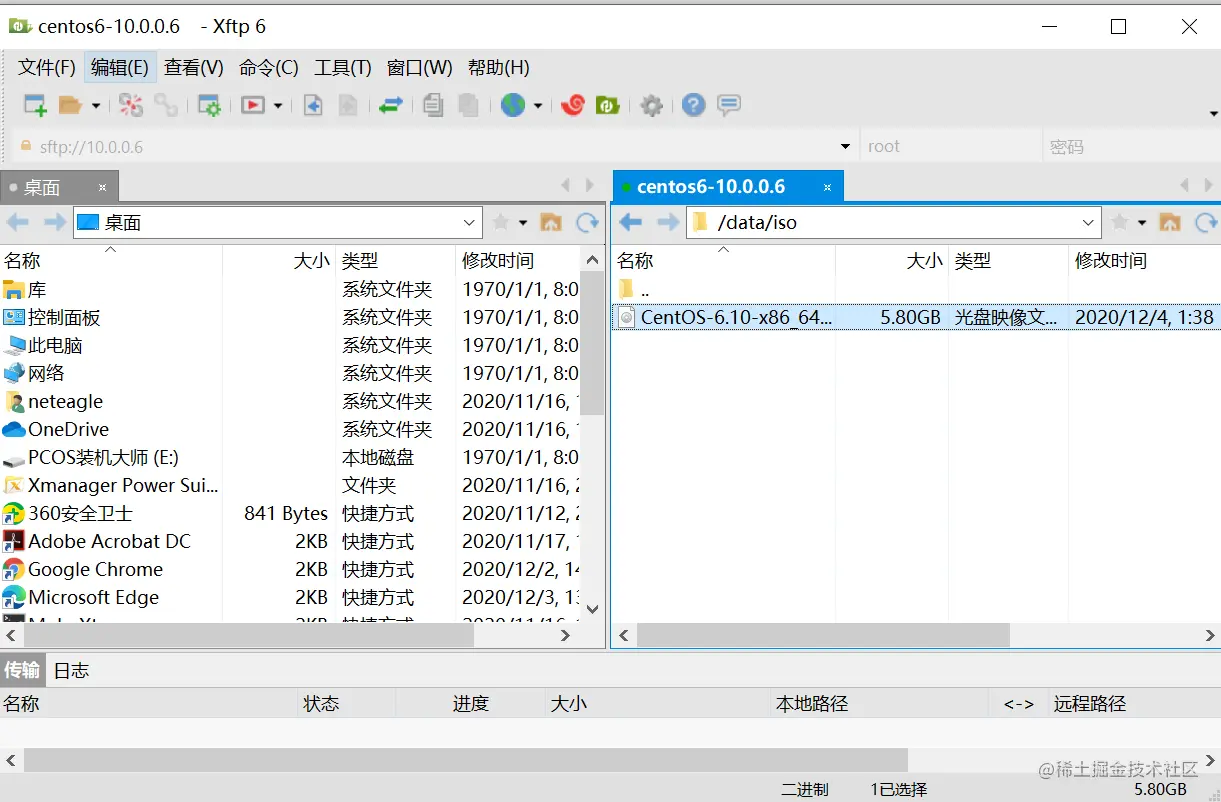Expand the remote /data/iso path dropdown
1221x802 pixels.
(1089, 222)
